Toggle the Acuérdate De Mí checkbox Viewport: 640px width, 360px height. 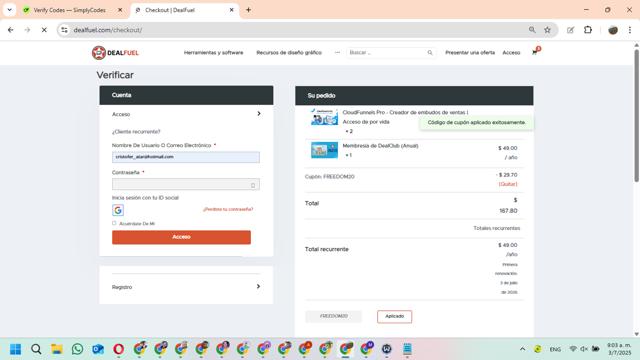[114, 223]
